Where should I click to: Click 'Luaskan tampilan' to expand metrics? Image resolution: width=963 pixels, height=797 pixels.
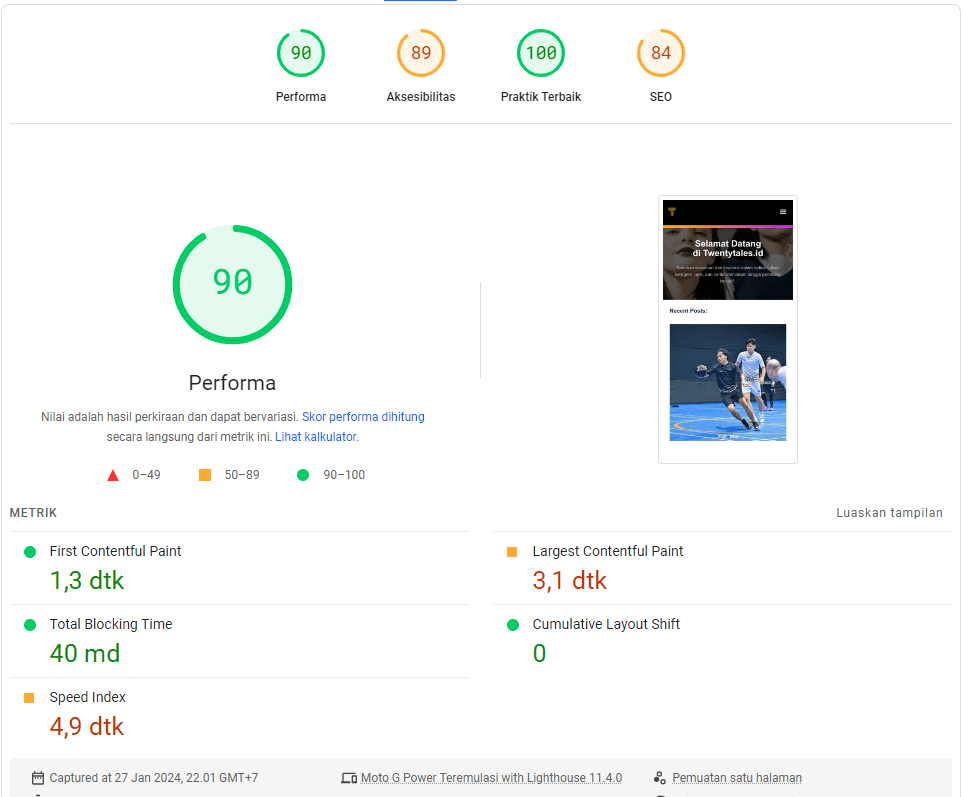pyautogui.click(x=889, y=513)
